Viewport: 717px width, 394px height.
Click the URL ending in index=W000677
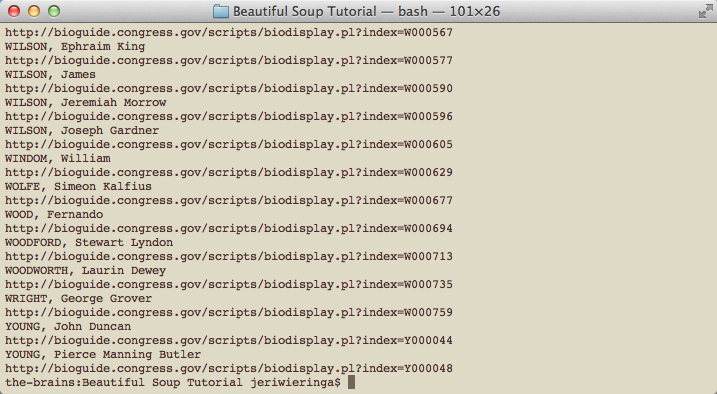(229, 200)
